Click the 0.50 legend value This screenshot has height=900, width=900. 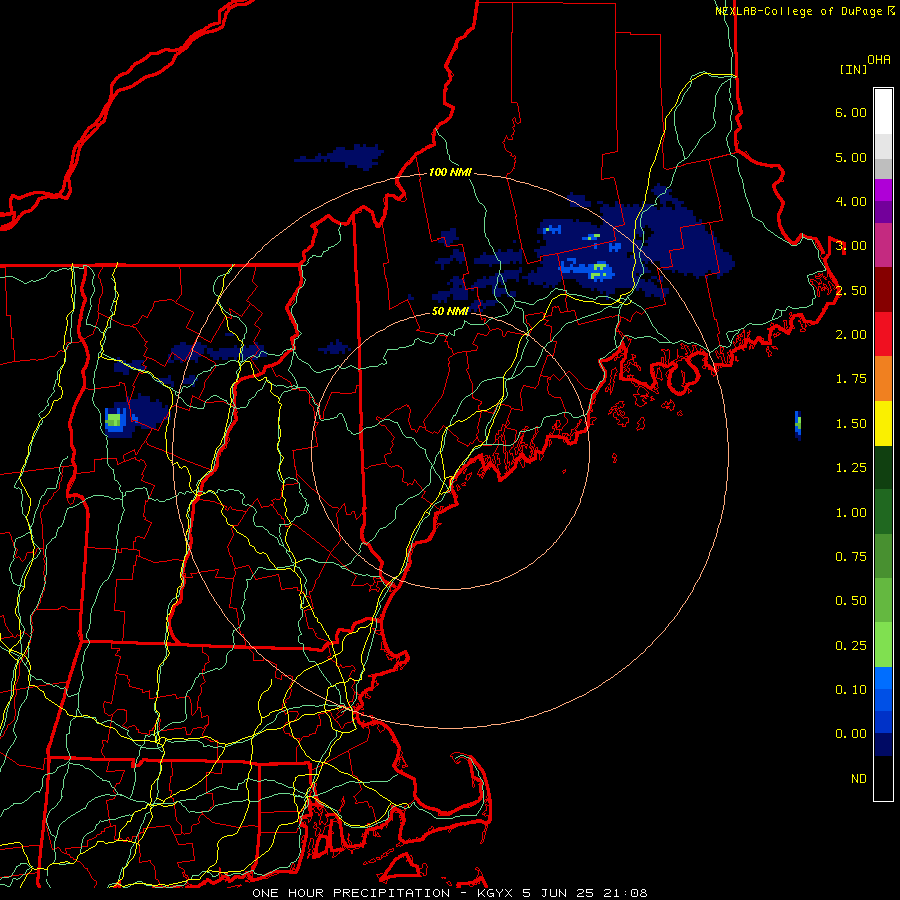point(851,601)
